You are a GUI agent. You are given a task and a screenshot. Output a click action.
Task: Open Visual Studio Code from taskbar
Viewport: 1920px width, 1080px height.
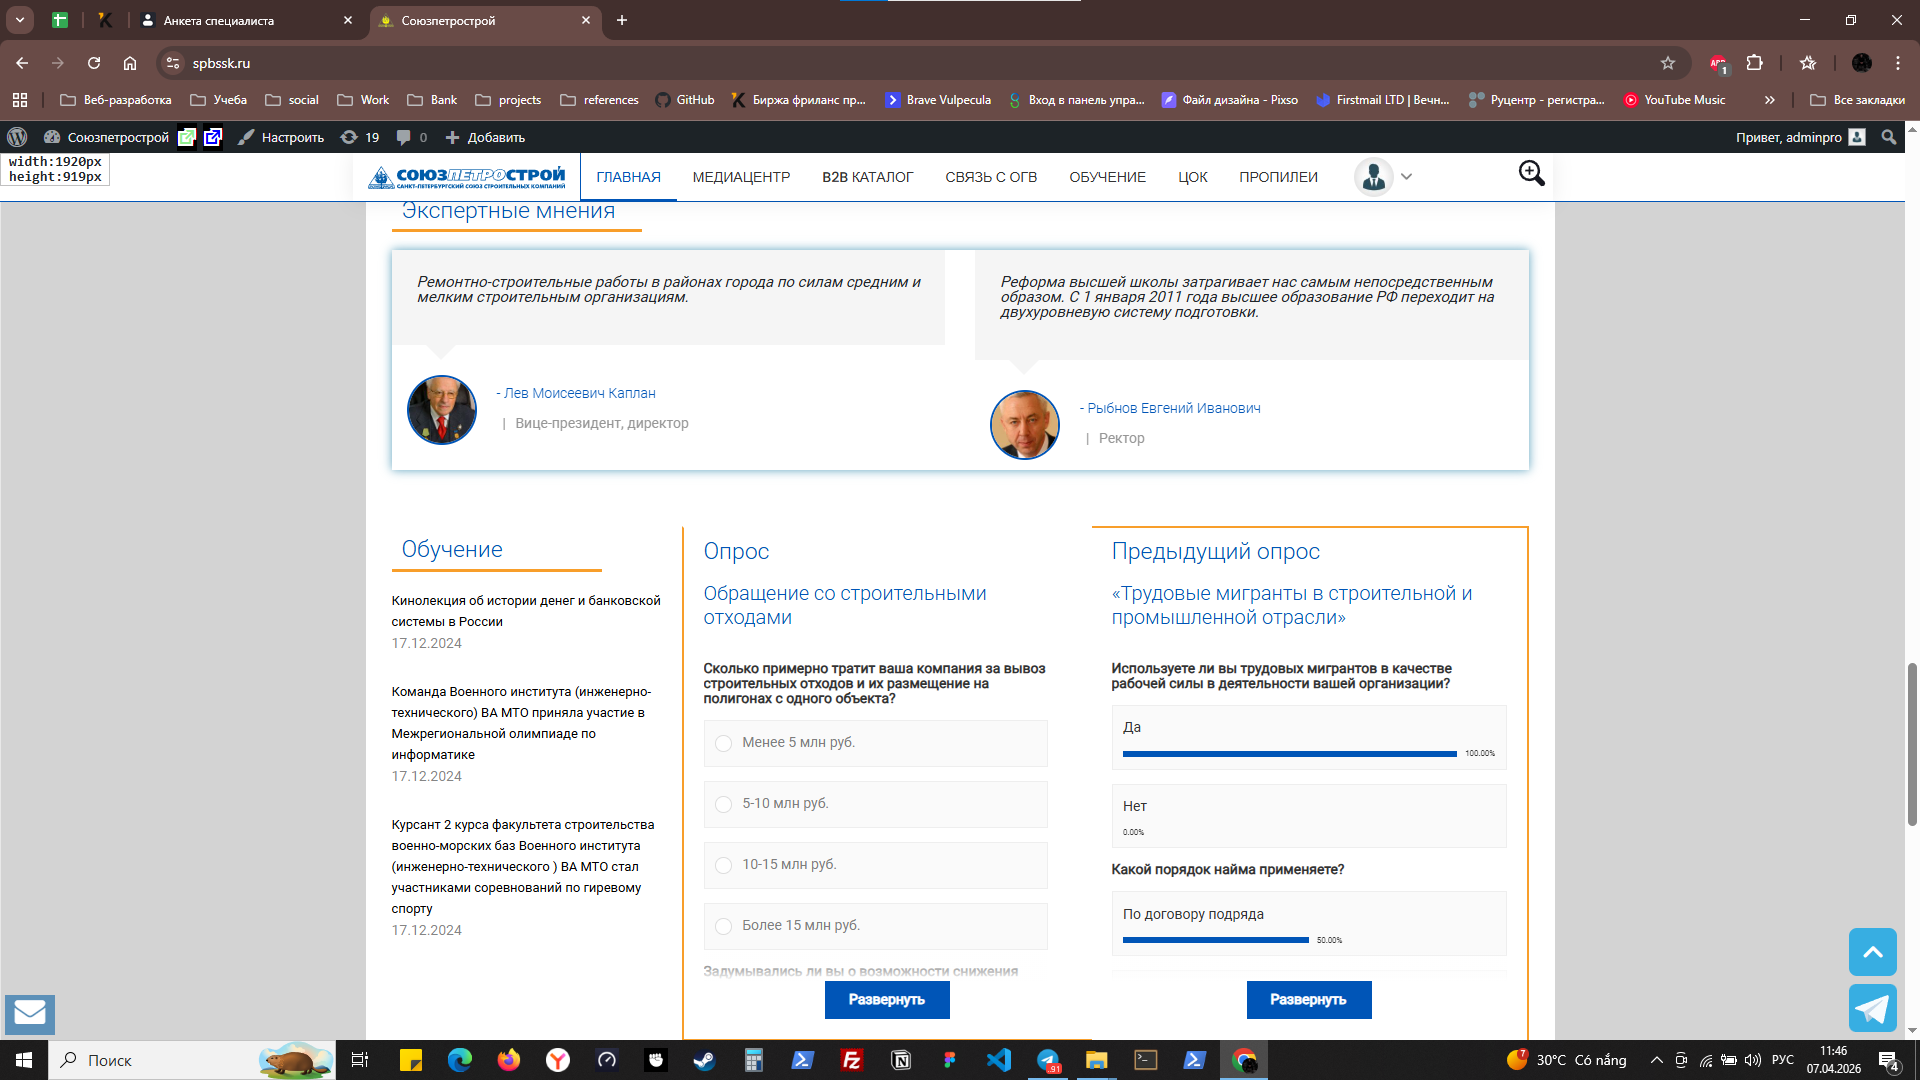coord(998,1060)
